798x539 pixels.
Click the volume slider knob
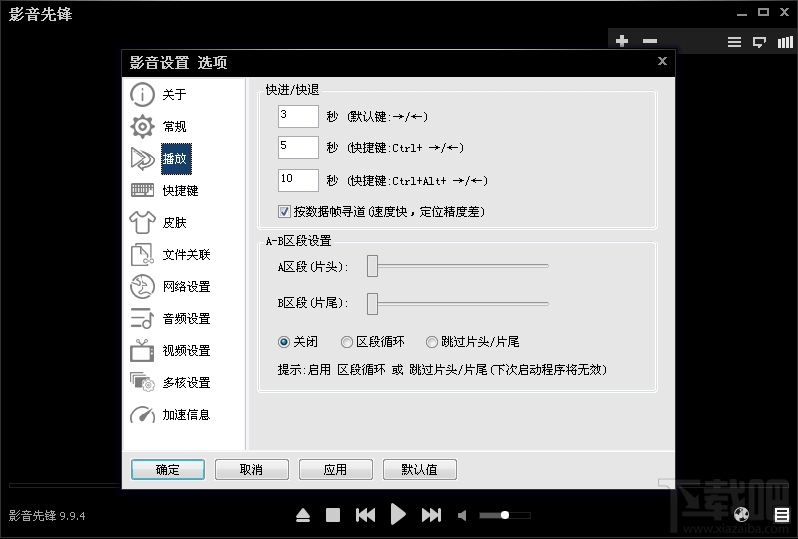coord(505,515)
